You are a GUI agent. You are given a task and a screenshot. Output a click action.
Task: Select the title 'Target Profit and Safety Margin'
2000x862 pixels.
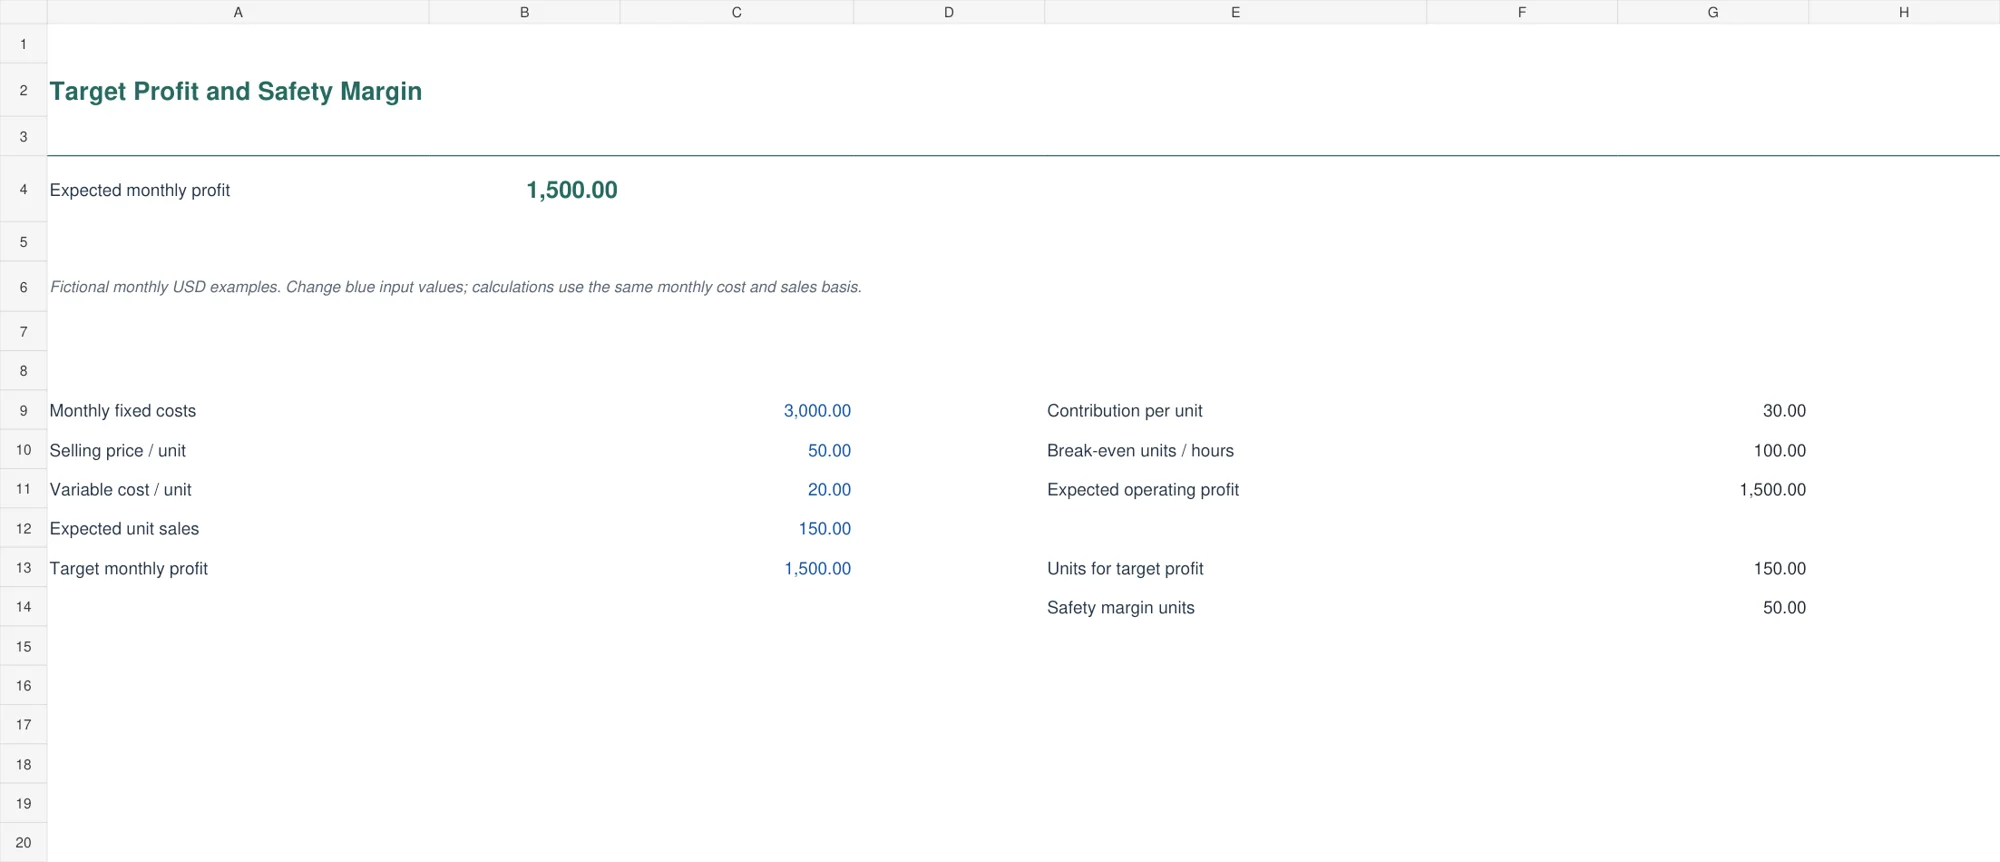236,91
